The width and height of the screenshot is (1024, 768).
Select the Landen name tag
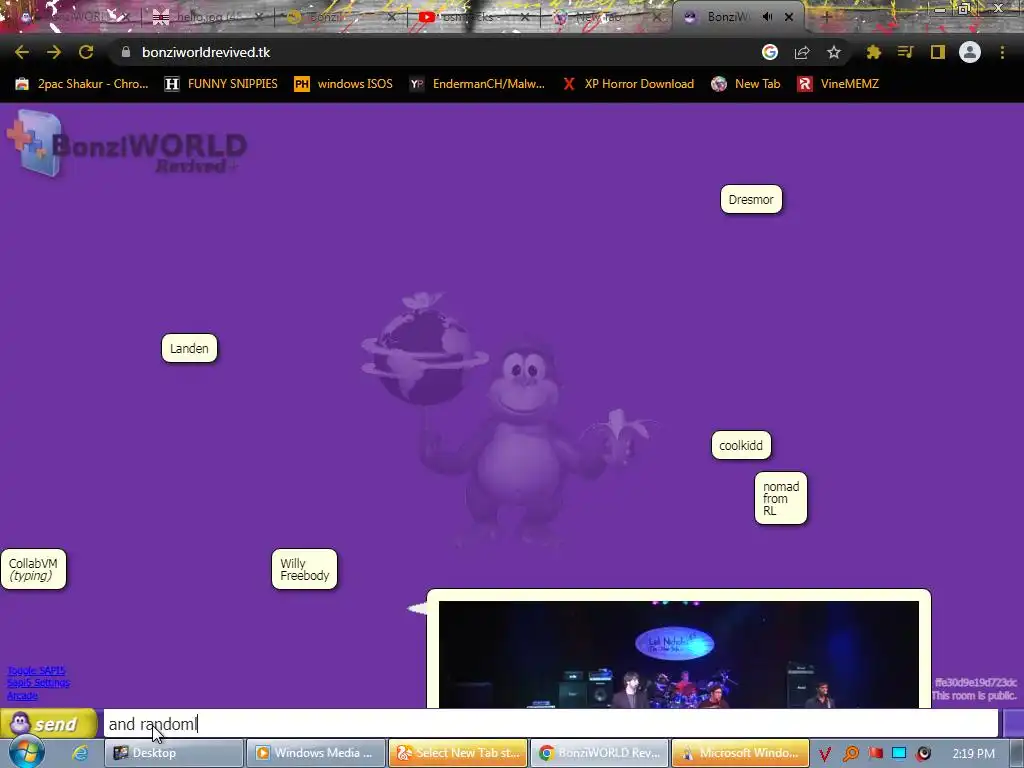[x=189, y=348]
